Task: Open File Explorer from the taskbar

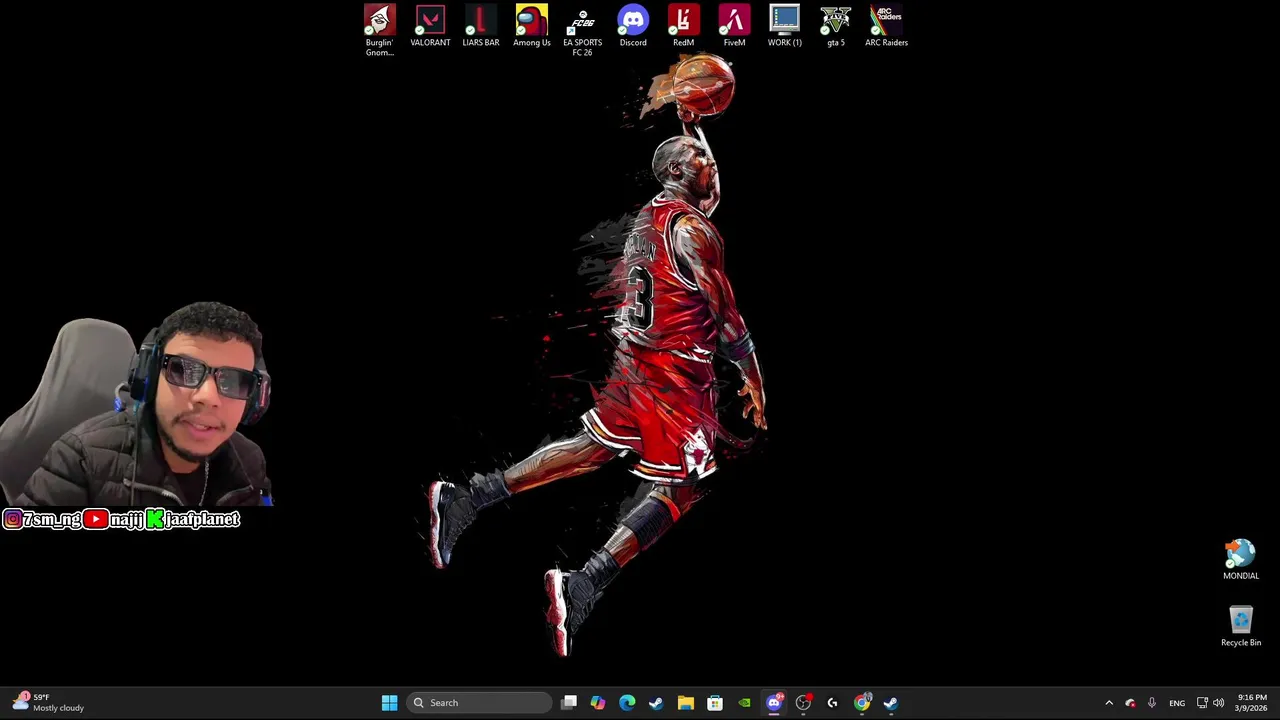Action: (686, 703)
